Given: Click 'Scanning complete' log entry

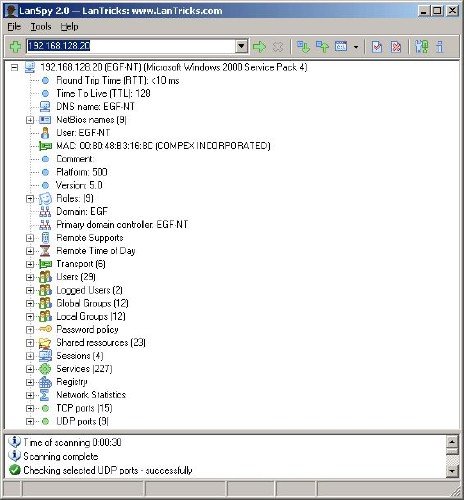Looking at the screenshot, I should click(x=61, y=456).
